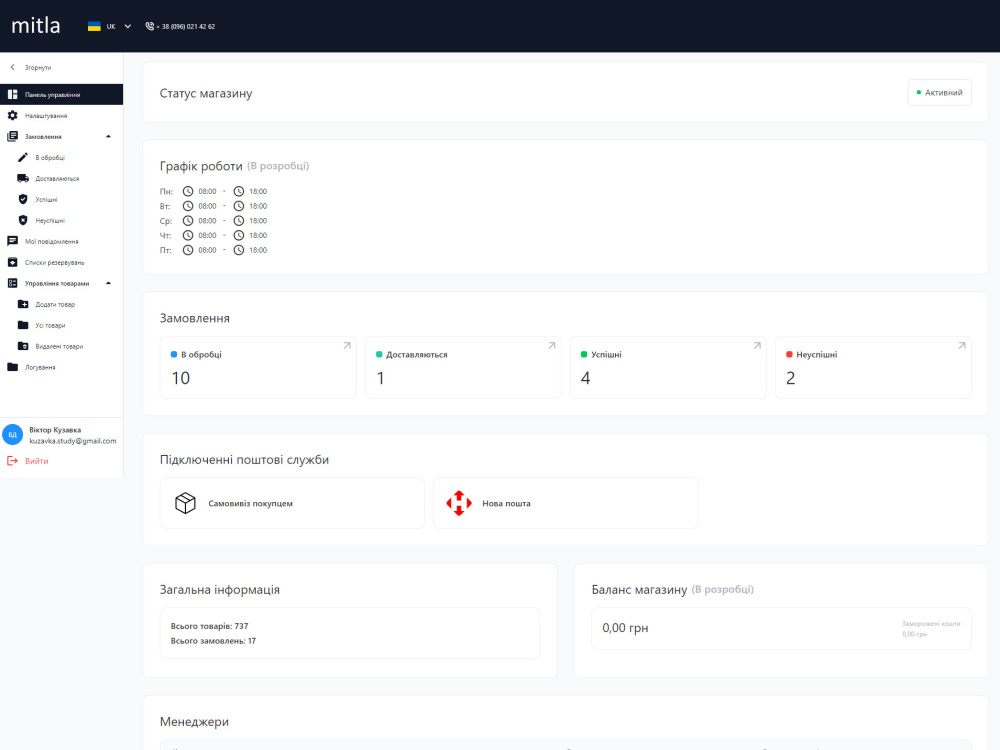Click user name Віктор Кузавка
The image size is (1000, 750).
click(x=55, y=430)
